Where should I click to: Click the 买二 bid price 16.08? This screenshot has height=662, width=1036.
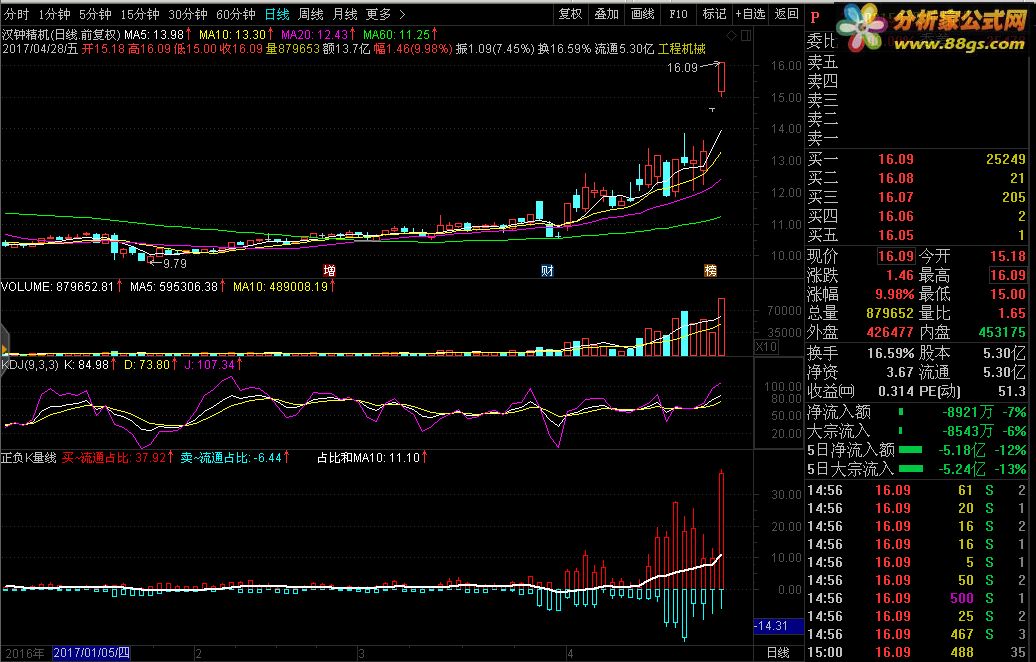(895, 178)
